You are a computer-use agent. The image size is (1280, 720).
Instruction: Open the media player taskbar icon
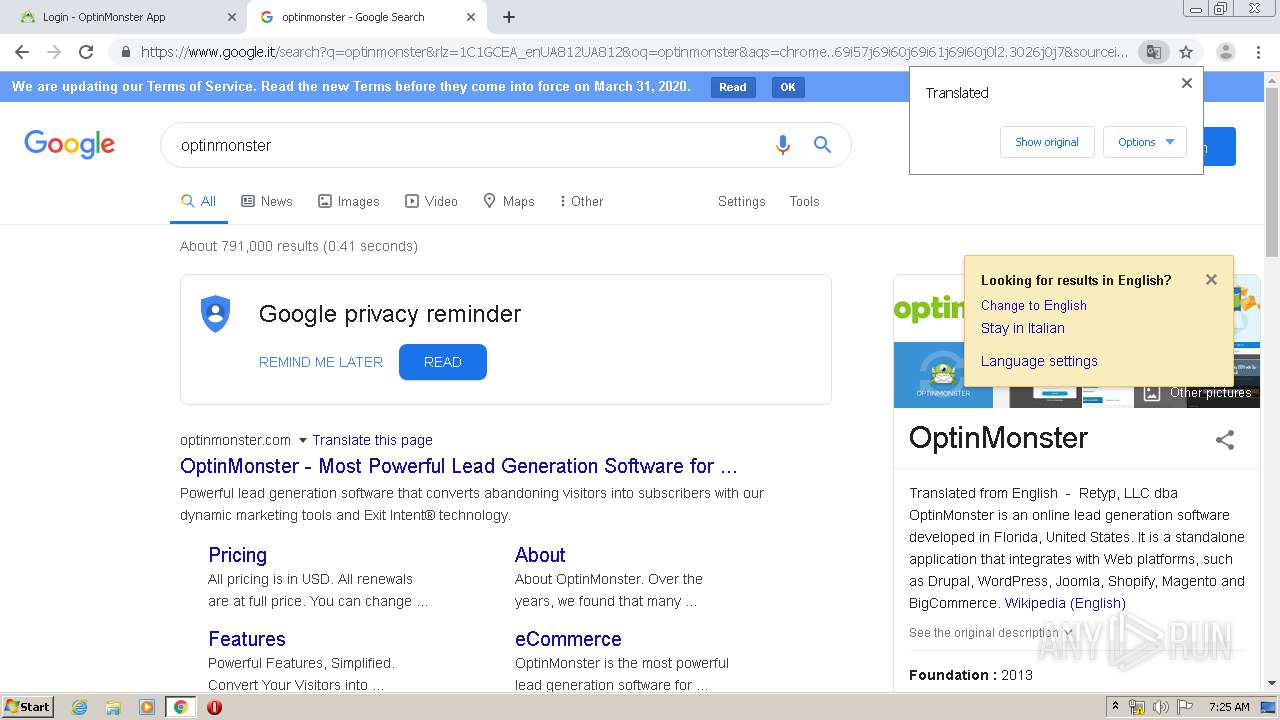[147, 707]
